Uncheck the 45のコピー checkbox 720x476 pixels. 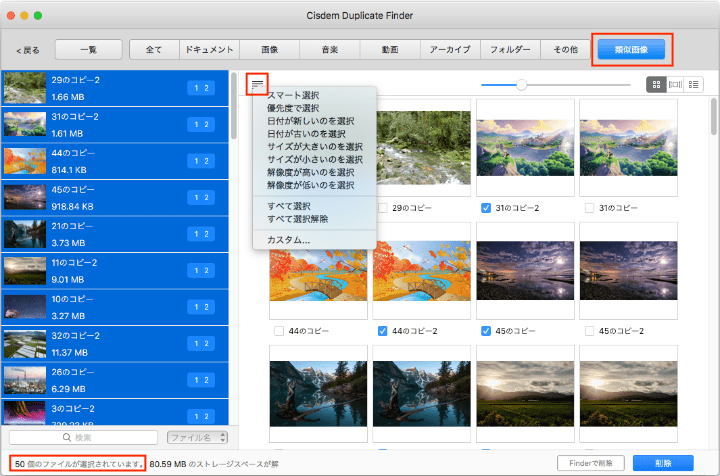click(486, 330)
